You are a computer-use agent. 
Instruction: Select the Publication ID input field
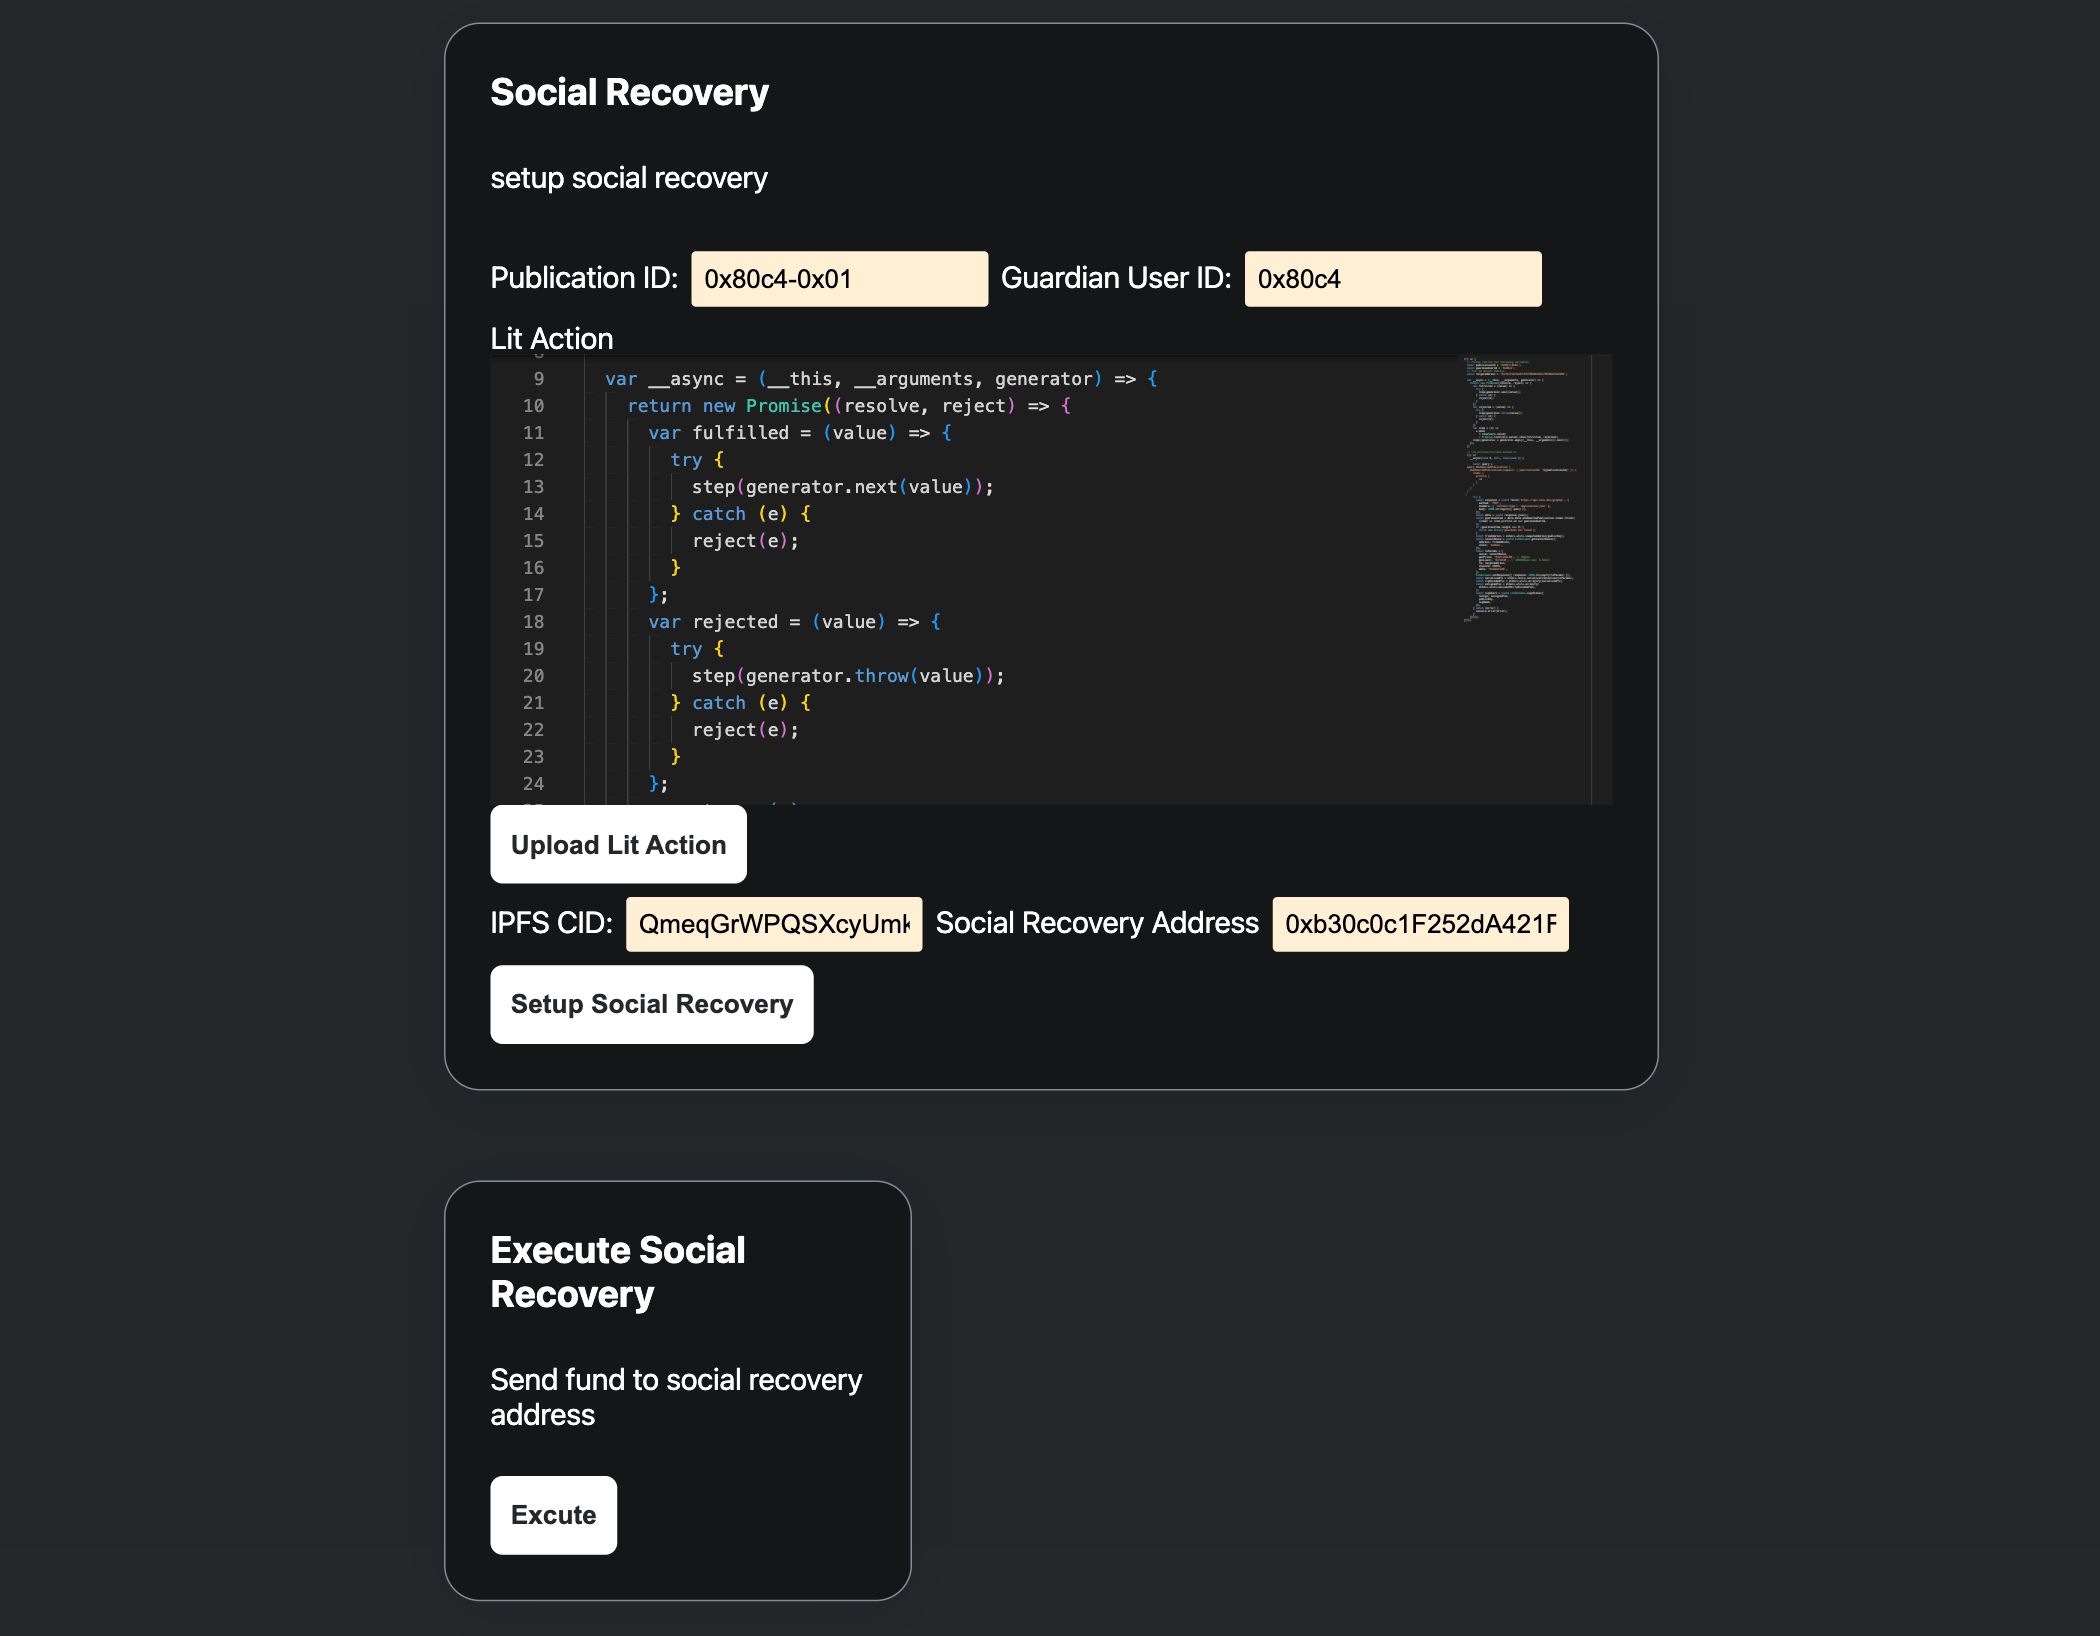(x=839, y=278)
